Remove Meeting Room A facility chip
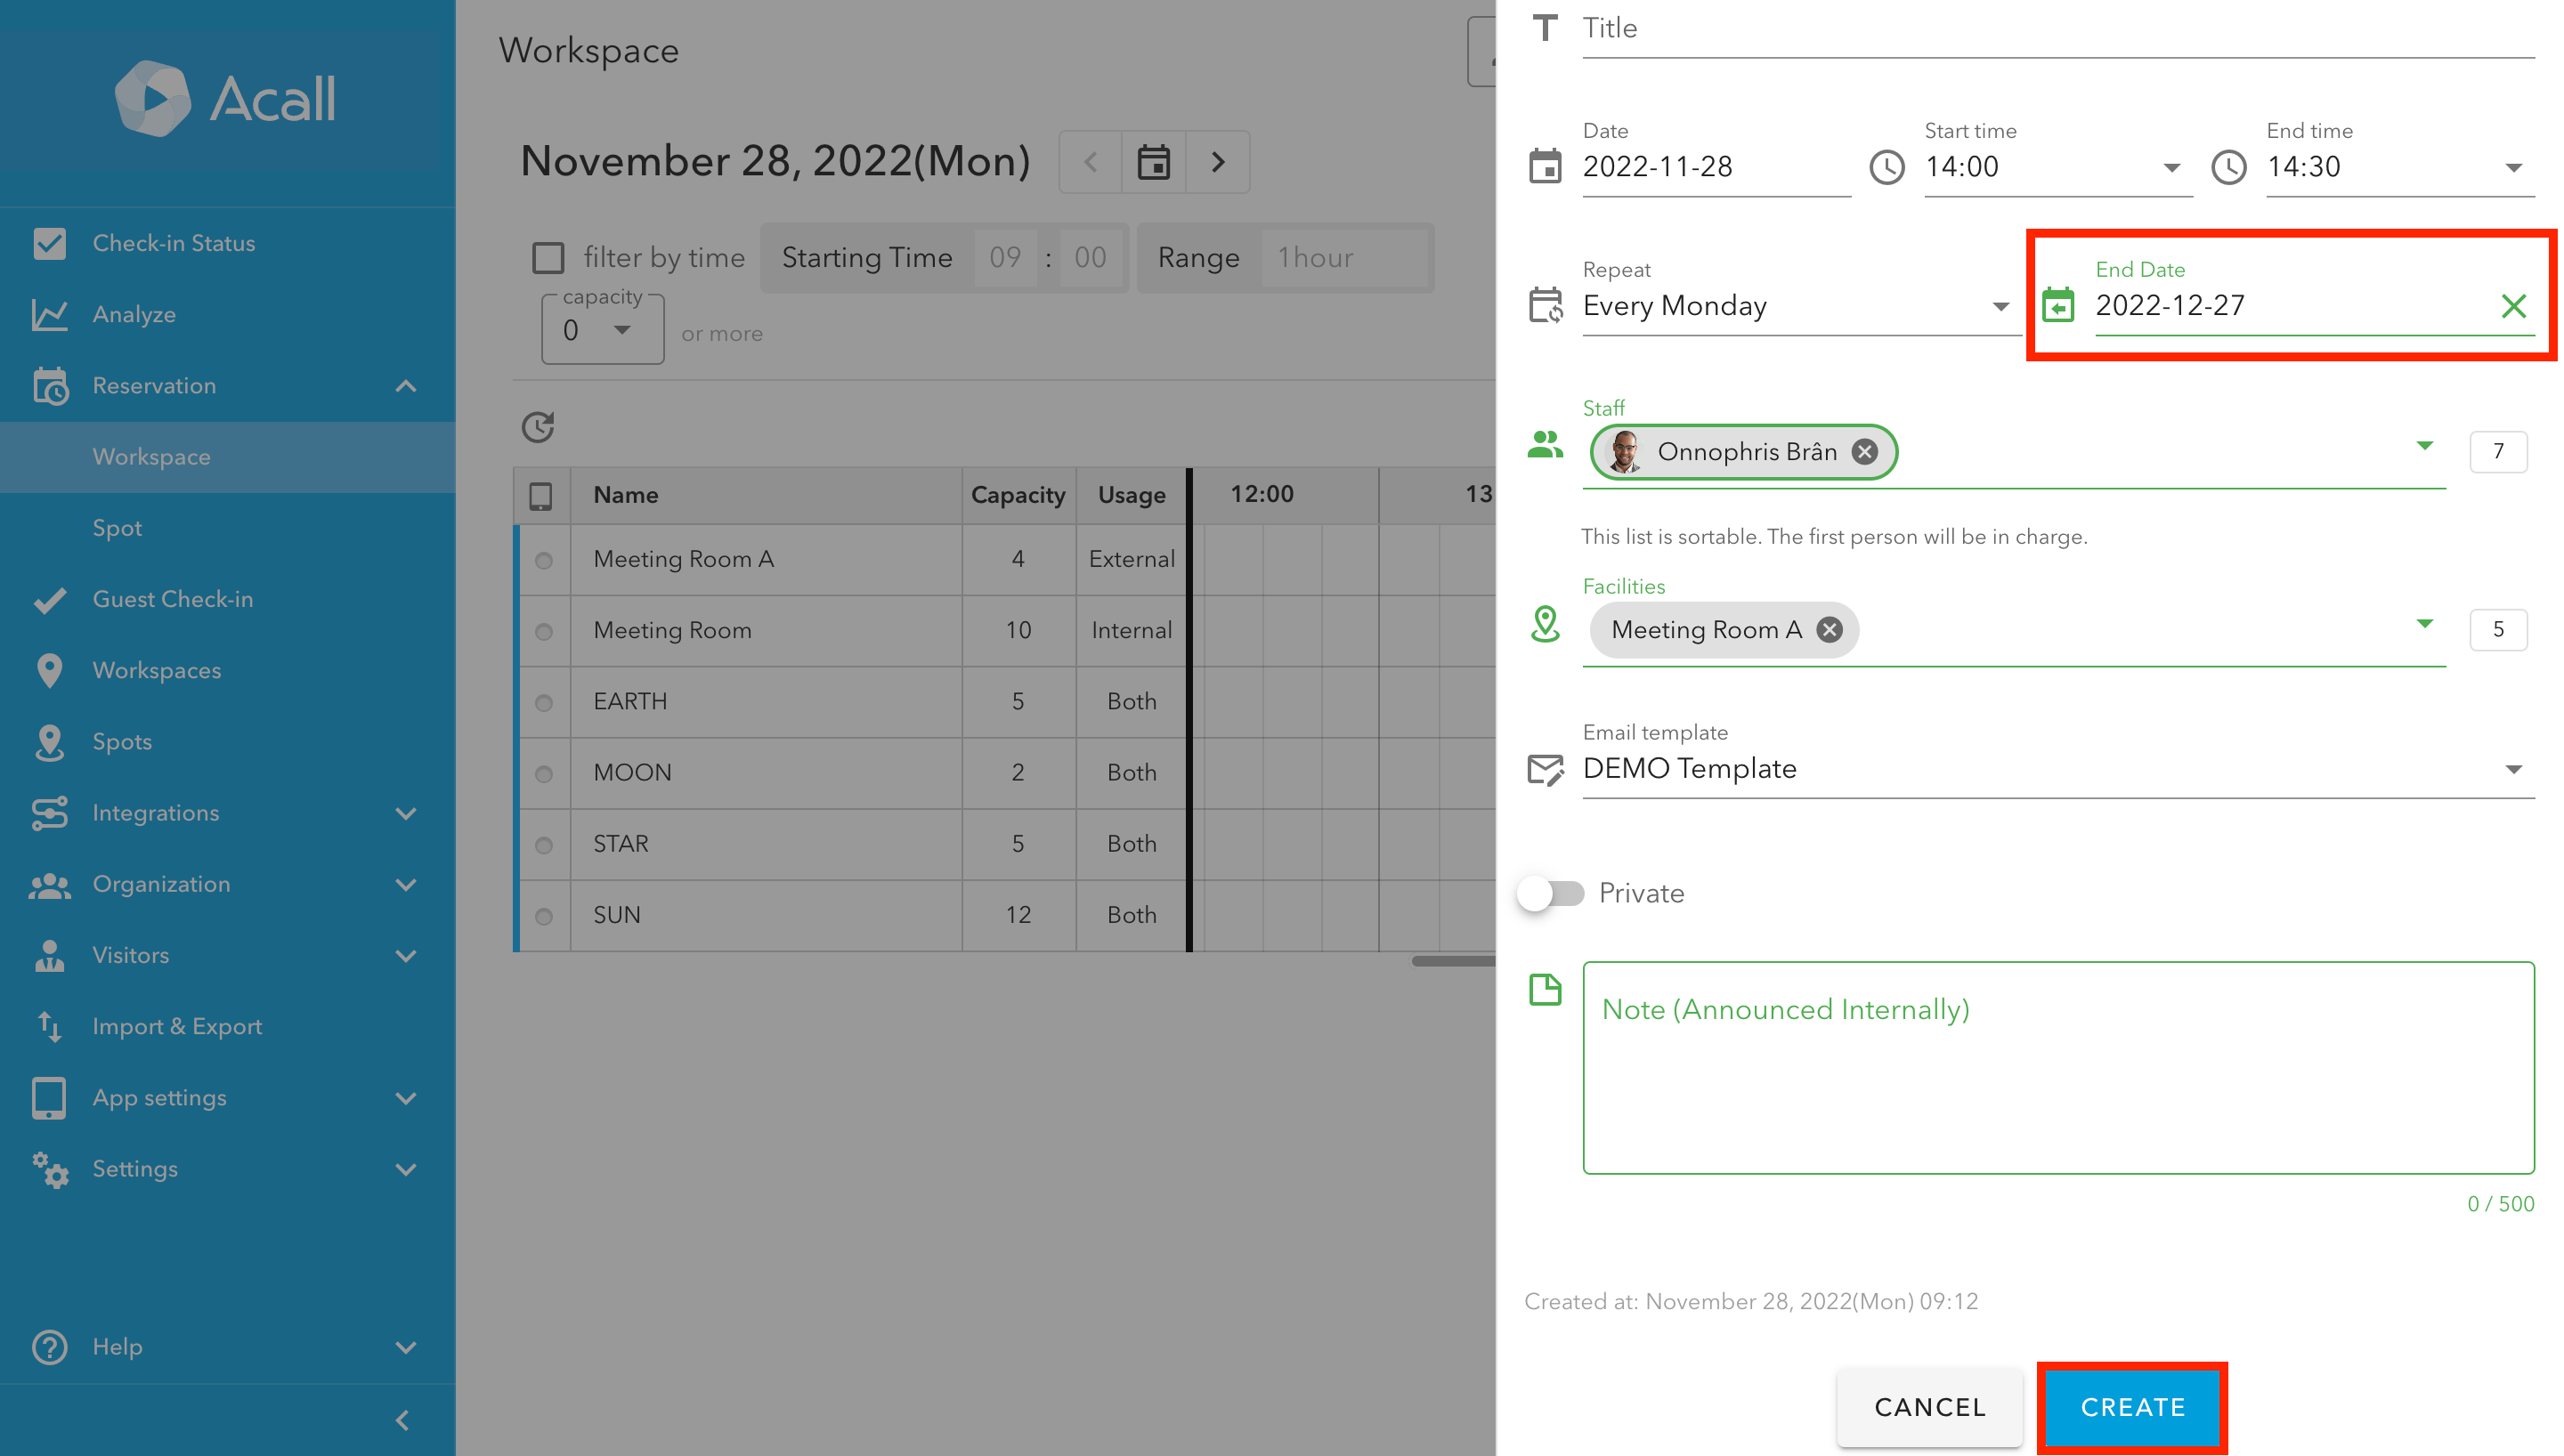This screenshot has height=1456, width=2564. pyautogui.click(x=1829, y=630)
